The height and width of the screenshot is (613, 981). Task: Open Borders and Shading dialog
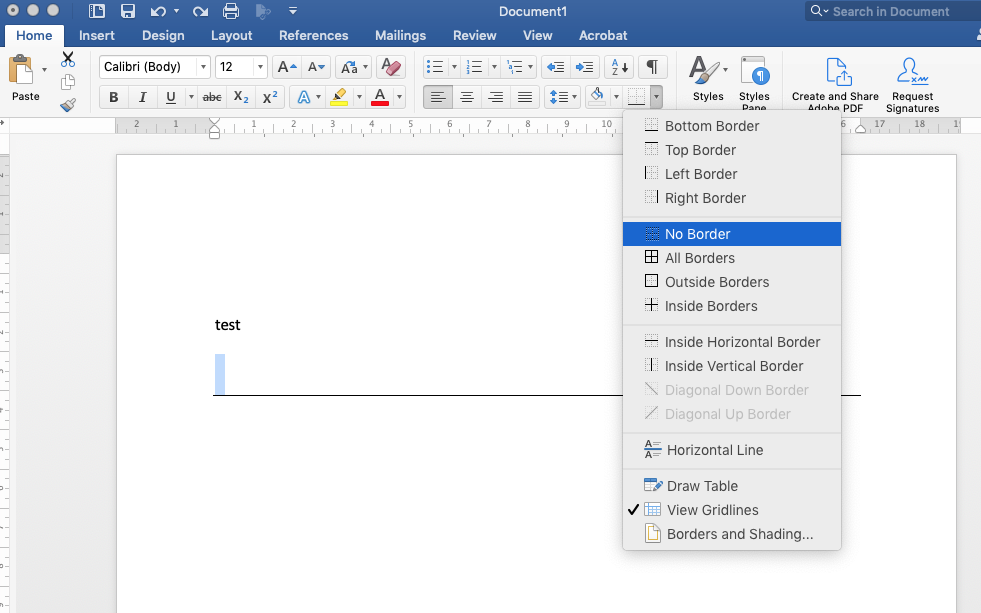(x=732, y=534)
